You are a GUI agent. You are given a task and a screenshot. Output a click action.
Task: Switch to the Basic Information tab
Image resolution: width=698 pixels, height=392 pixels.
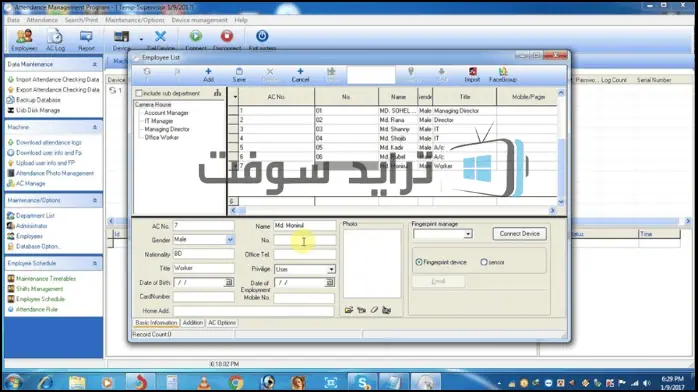click(156, 323)
